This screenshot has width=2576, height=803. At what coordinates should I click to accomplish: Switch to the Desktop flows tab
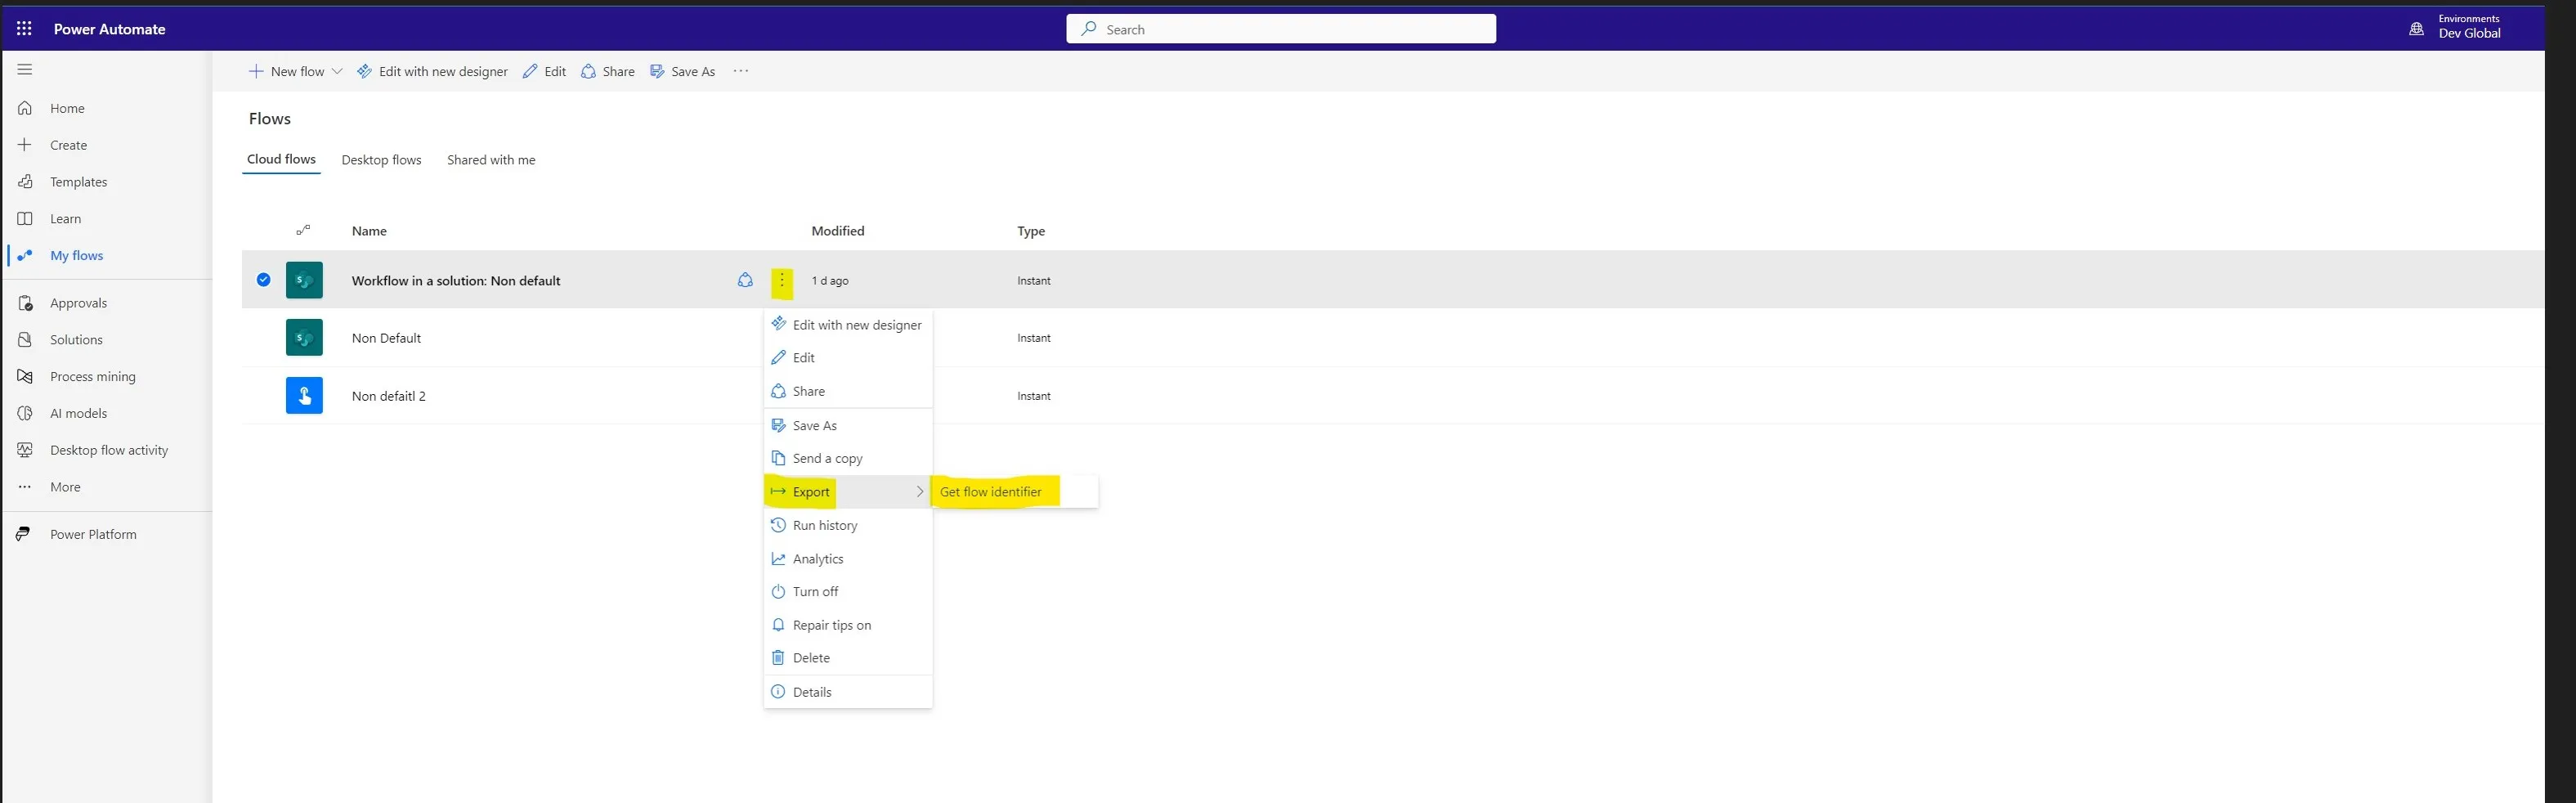click(381, 159)
